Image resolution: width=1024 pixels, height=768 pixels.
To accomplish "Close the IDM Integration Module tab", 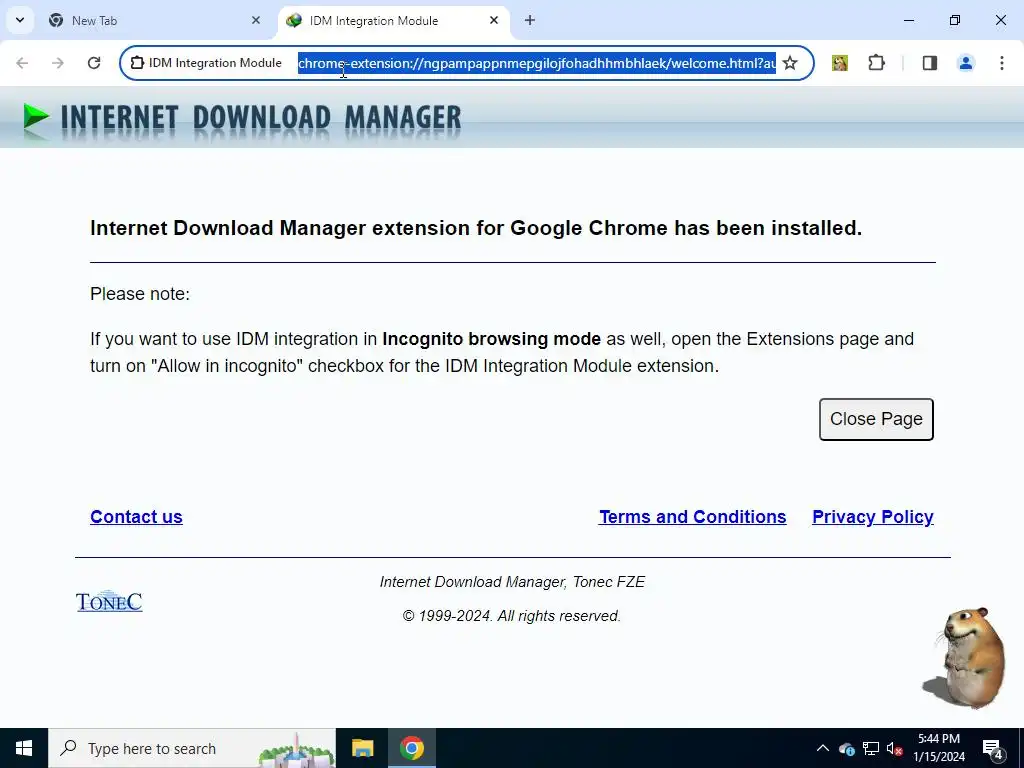I will 494,20.
